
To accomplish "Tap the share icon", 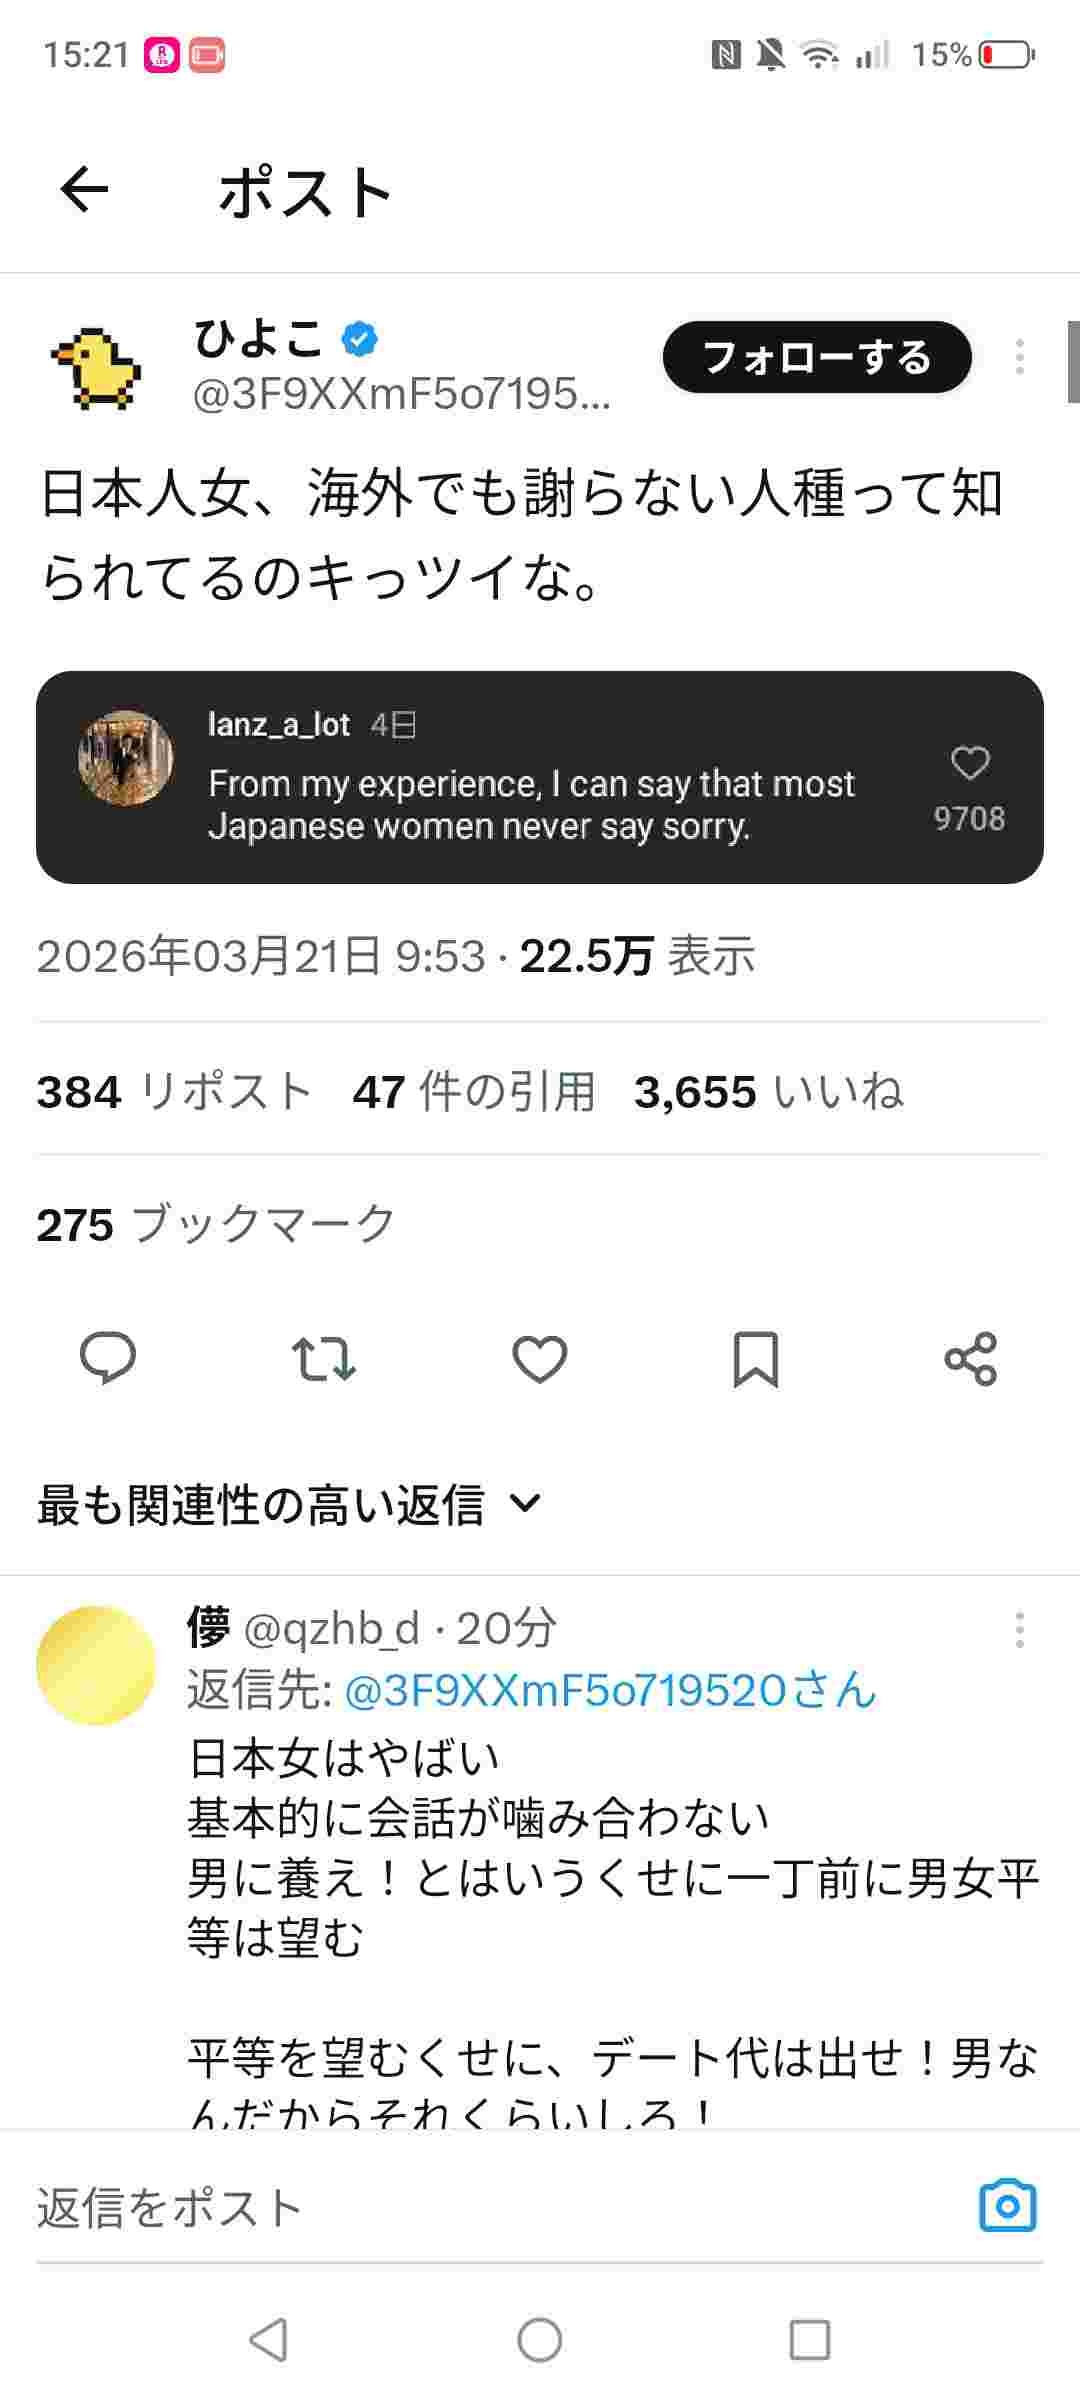I will [970, 1358].
